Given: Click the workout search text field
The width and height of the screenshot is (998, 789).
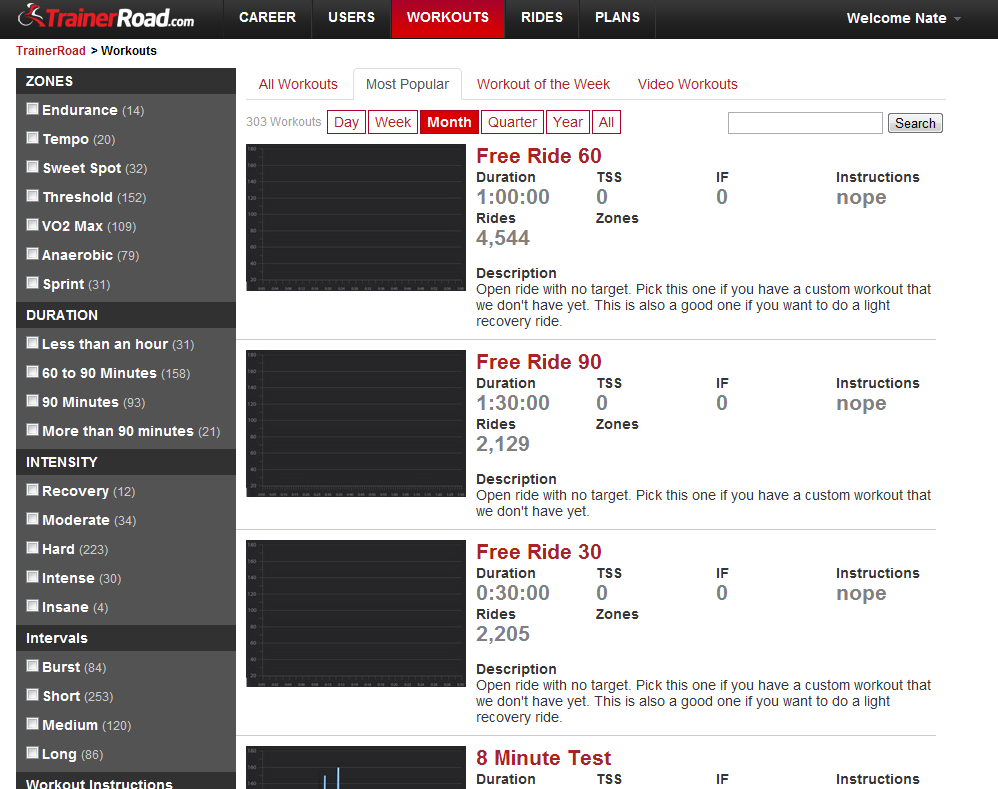Looking at the screenshot, I should point(805,123).
